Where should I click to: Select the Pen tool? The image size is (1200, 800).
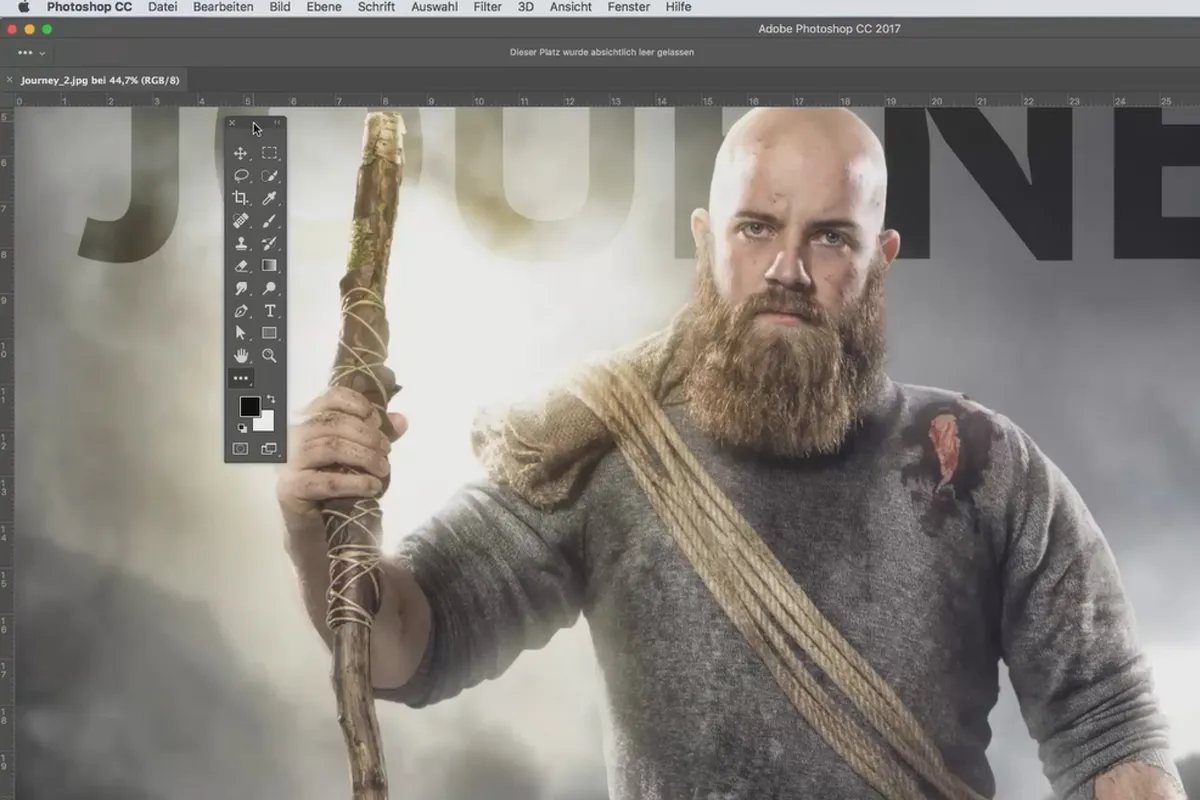point(240,311)
